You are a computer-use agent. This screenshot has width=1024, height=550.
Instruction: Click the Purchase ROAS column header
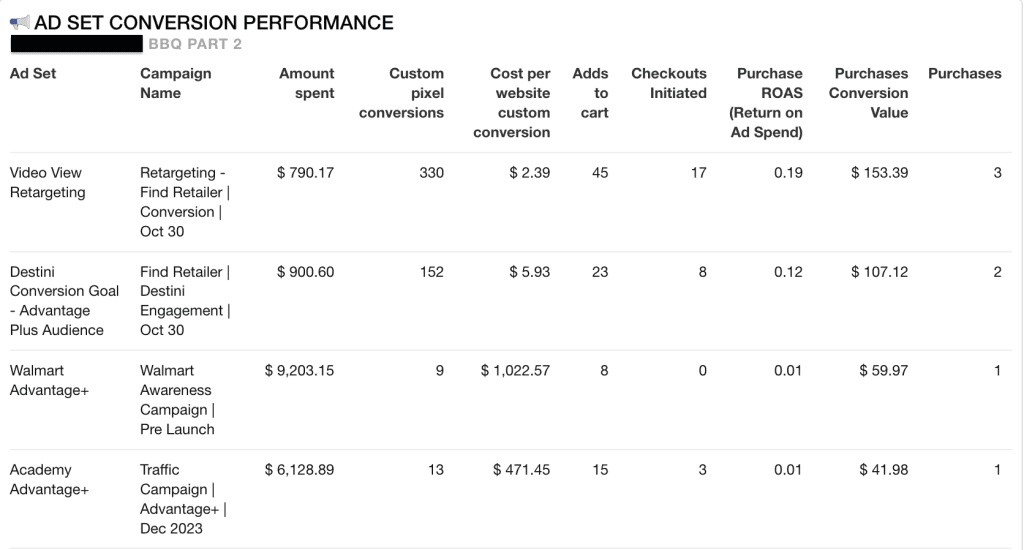click(x=766, y=102)
